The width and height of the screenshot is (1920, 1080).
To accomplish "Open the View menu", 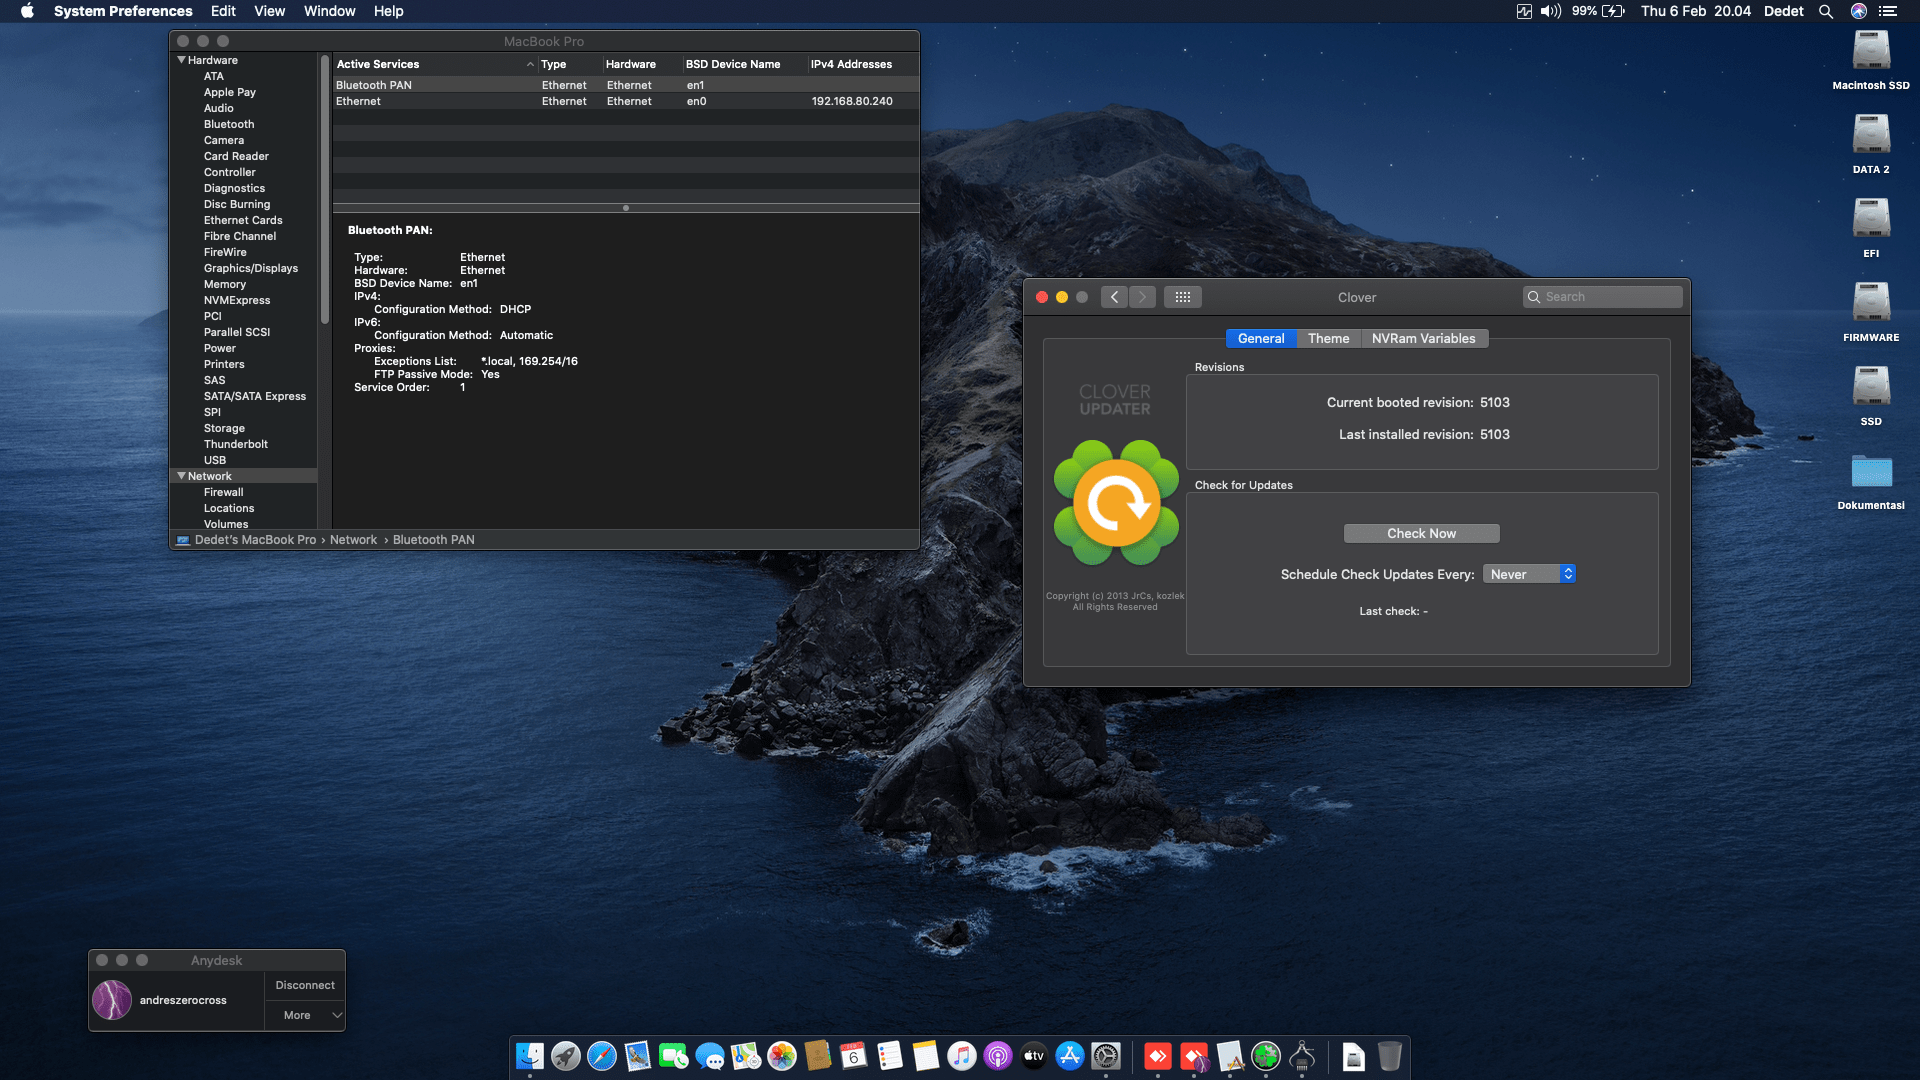I will 269,11.
